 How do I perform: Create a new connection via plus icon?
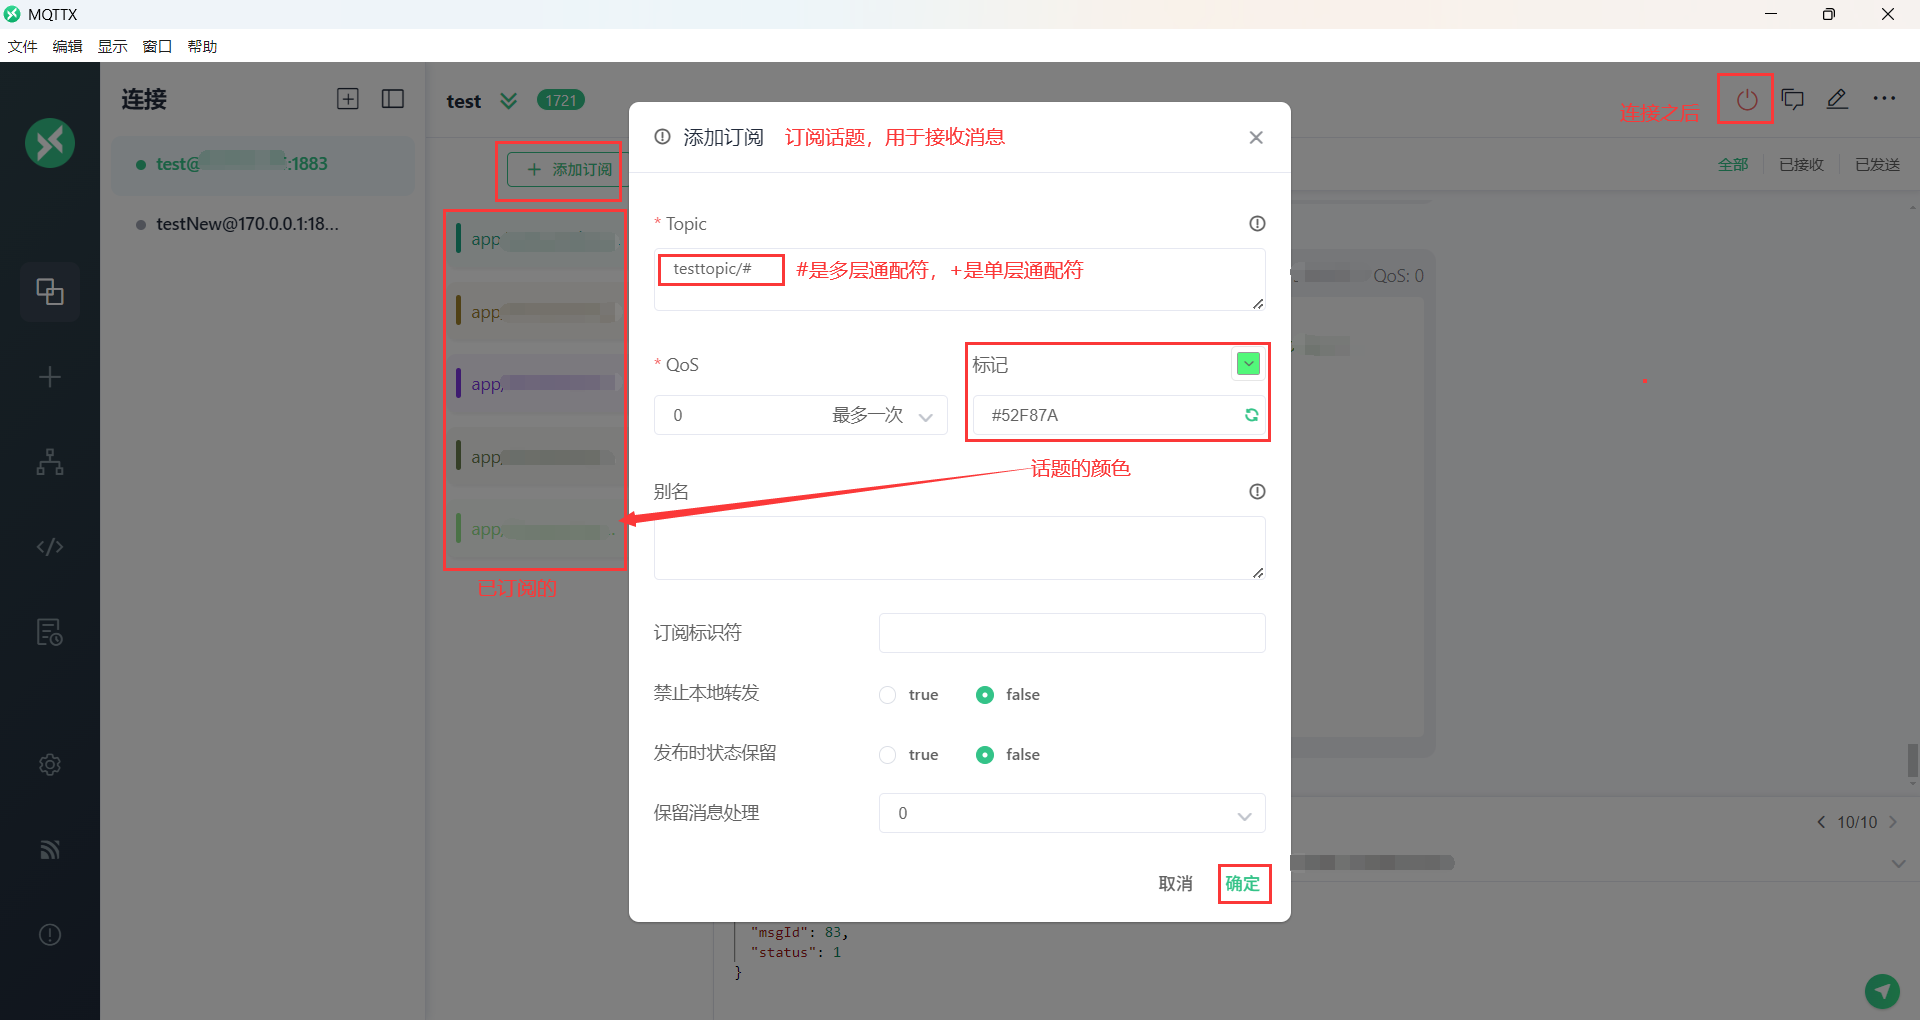pyautogui.click(x=50, y=377)
